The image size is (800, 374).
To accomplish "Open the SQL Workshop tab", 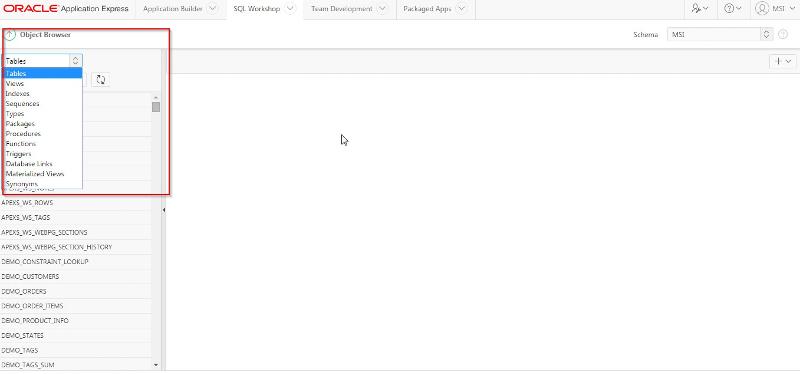I will pos(257,9).
